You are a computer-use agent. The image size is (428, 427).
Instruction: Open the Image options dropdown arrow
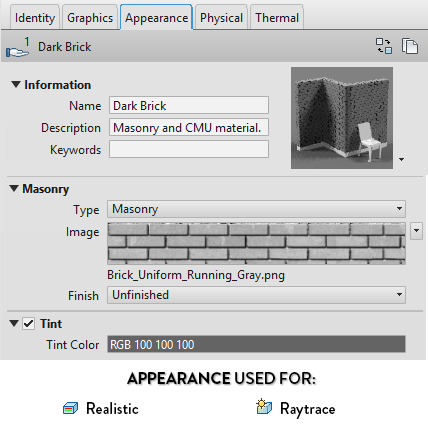[416, 231]
